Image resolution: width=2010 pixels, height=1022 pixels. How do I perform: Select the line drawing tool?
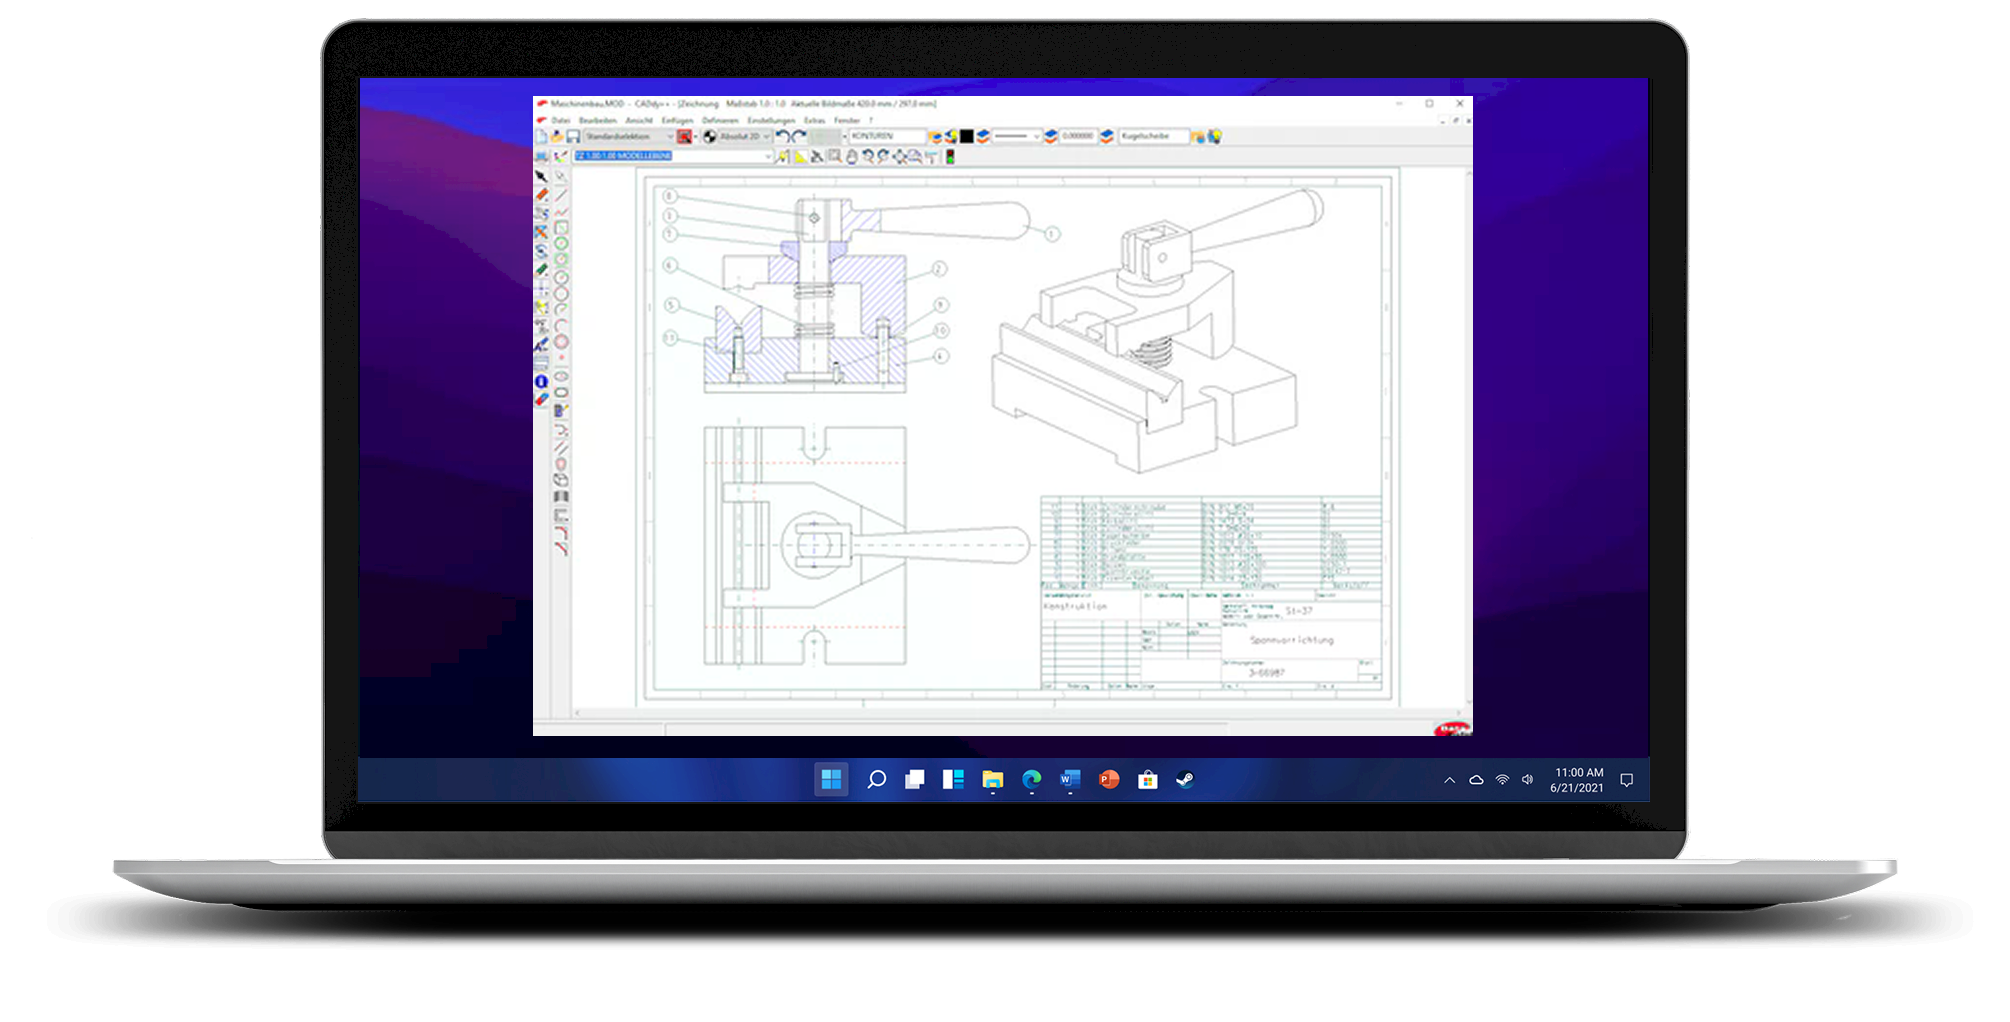(561, 195)
